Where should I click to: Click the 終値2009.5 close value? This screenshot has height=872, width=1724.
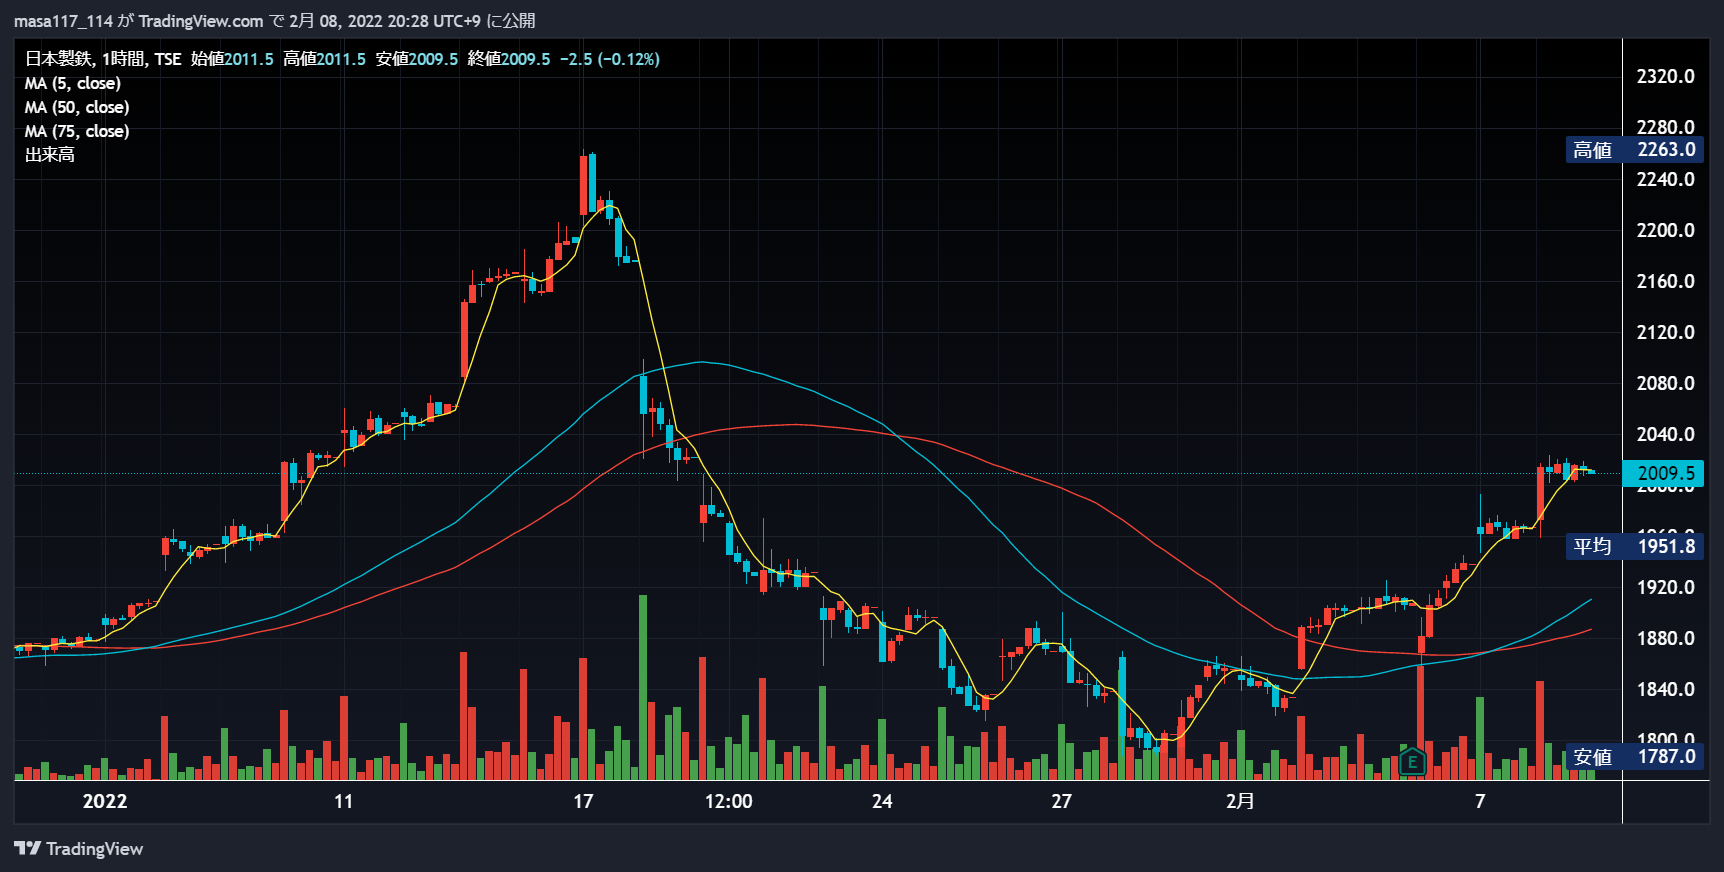point(509,59)
